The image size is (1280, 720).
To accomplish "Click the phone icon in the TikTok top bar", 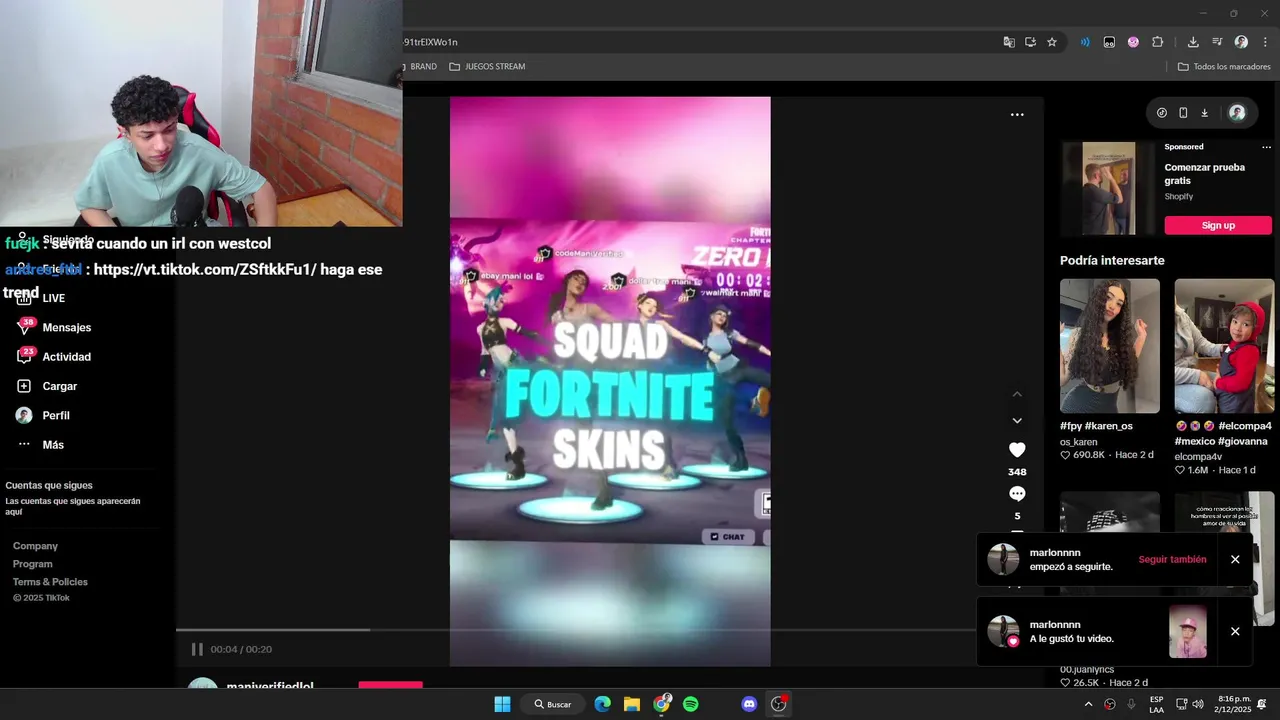I will [1183, 113].
